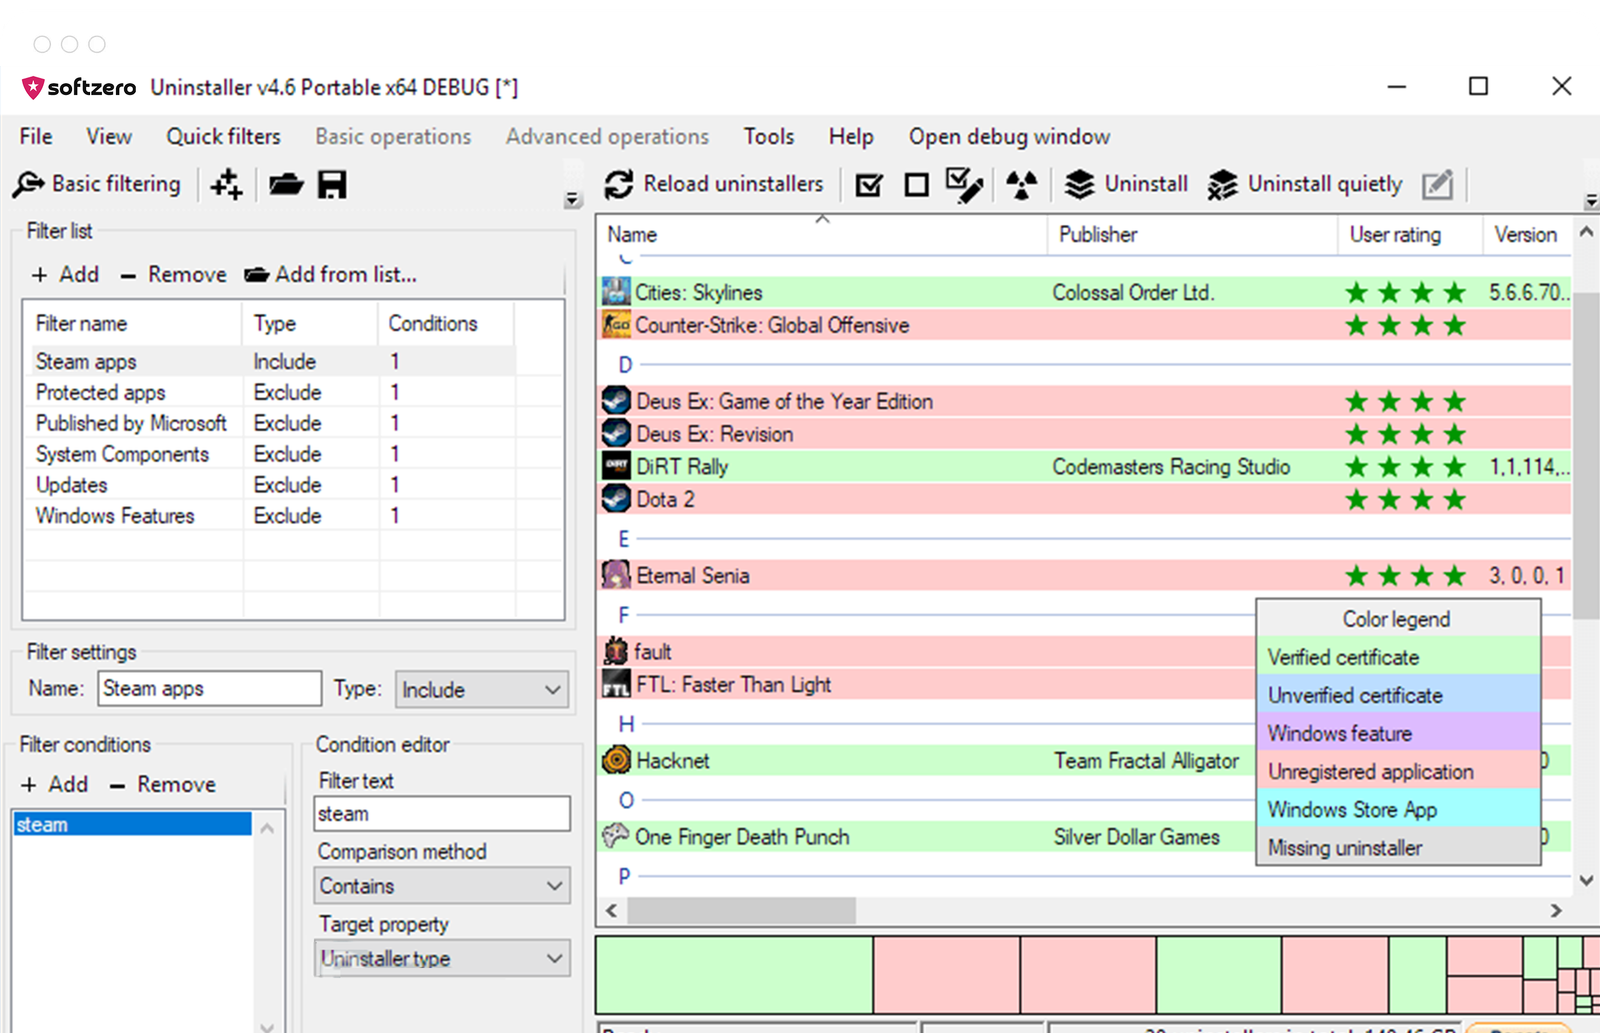This screenshot has width=1600, height=1033.
Task: Click the filter Name input field
Action: tap(210, 688)
